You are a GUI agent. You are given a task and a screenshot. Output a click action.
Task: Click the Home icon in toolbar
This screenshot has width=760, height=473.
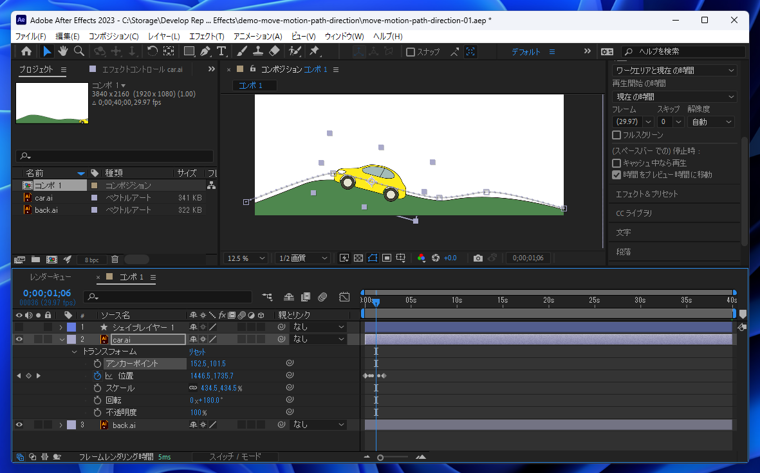coord(26,51)
